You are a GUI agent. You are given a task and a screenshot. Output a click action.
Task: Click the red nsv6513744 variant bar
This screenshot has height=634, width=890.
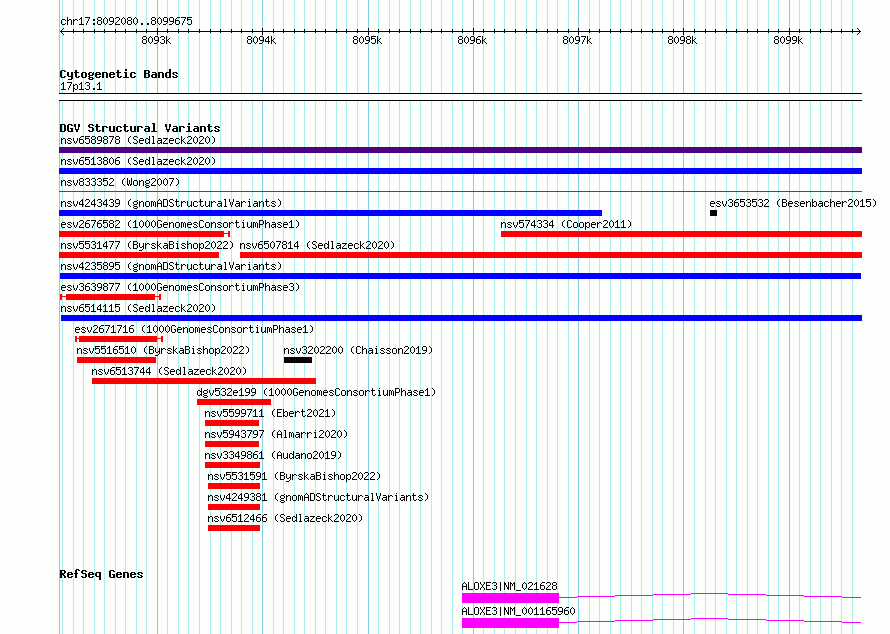[x=204, y=381]
